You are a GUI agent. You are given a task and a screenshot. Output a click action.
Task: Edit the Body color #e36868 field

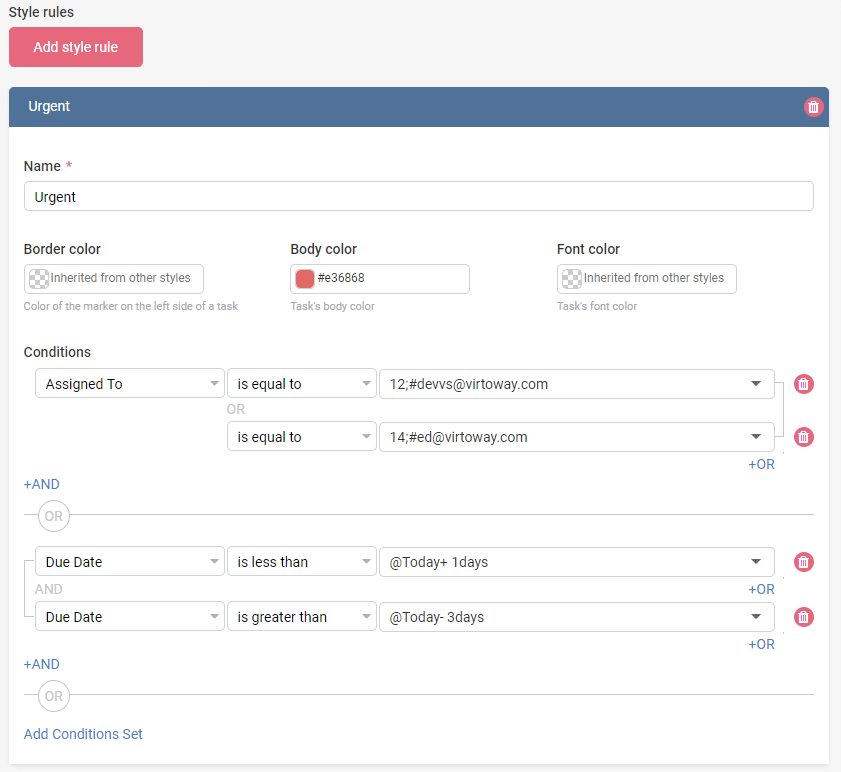(380, 278)
